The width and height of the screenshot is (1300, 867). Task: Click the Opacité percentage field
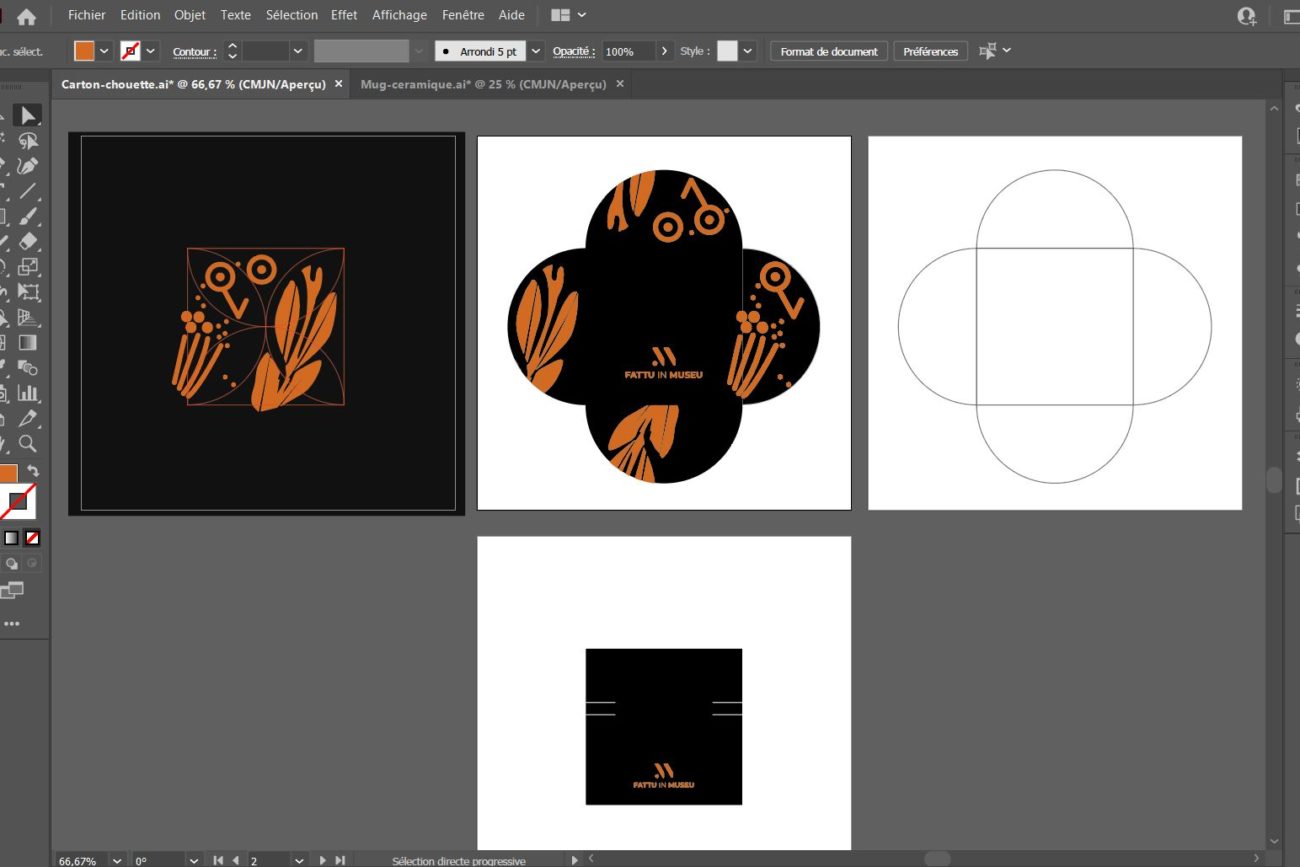(627, 51)
